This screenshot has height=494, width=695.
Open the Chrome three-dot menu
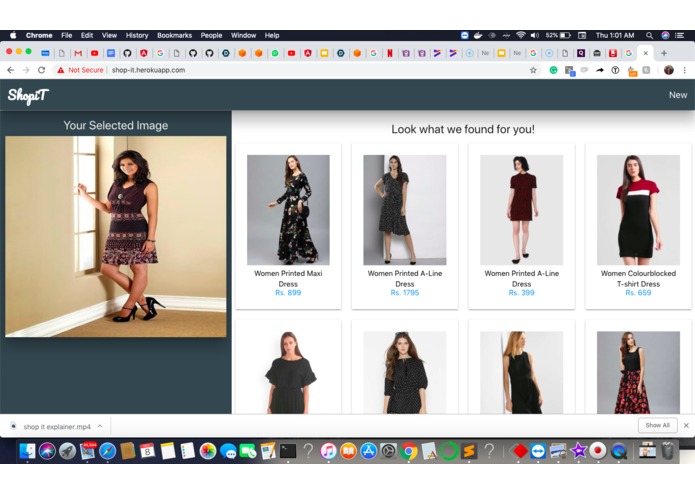(x=684, y=70)
